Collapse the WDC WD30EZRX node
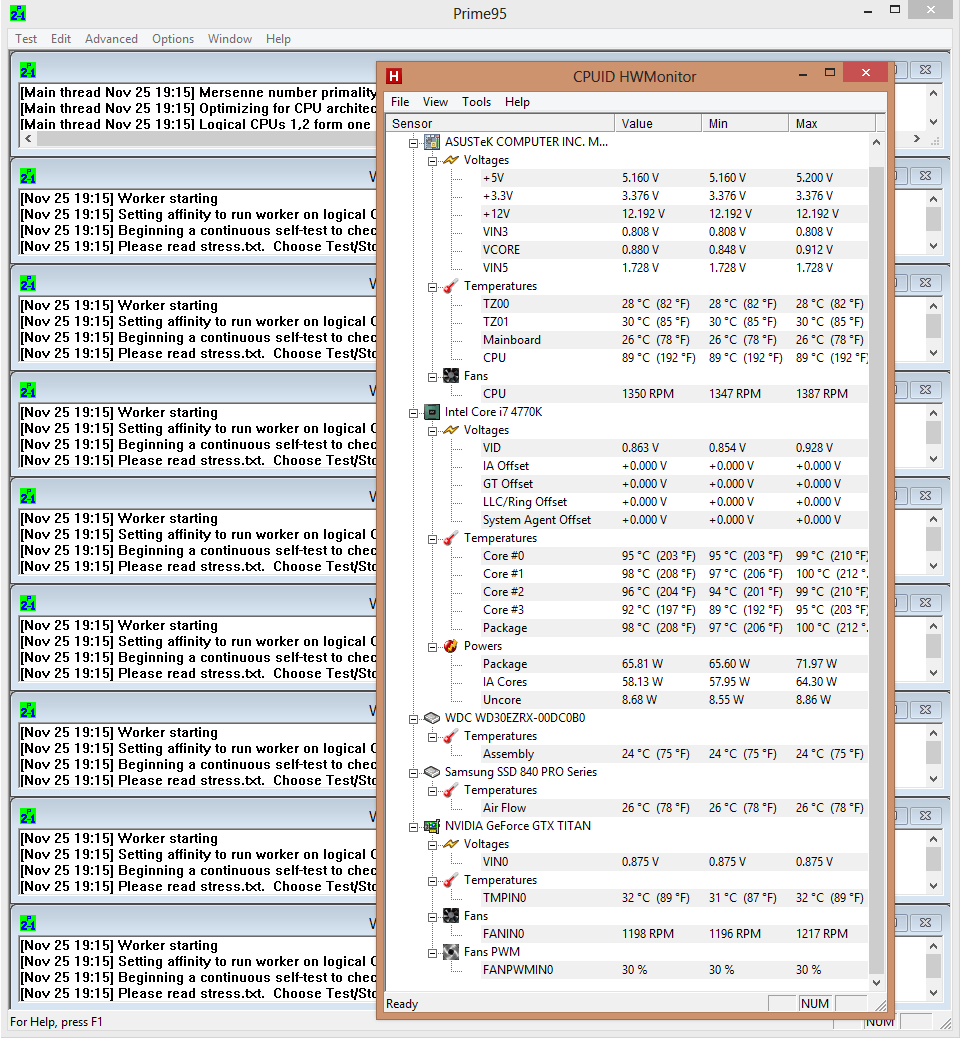Viewport: 962px width, 1038px height. click(x=413, y=719)
